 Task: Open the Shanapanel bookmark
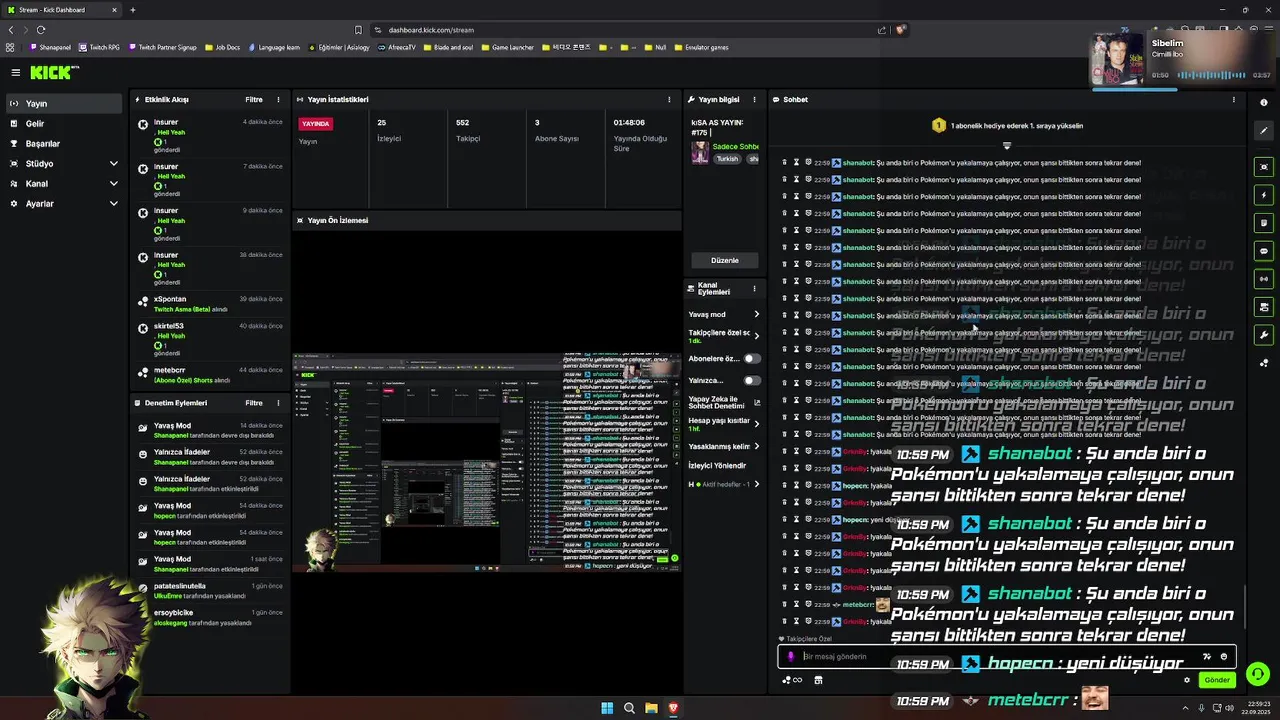(x=51, y=47)
